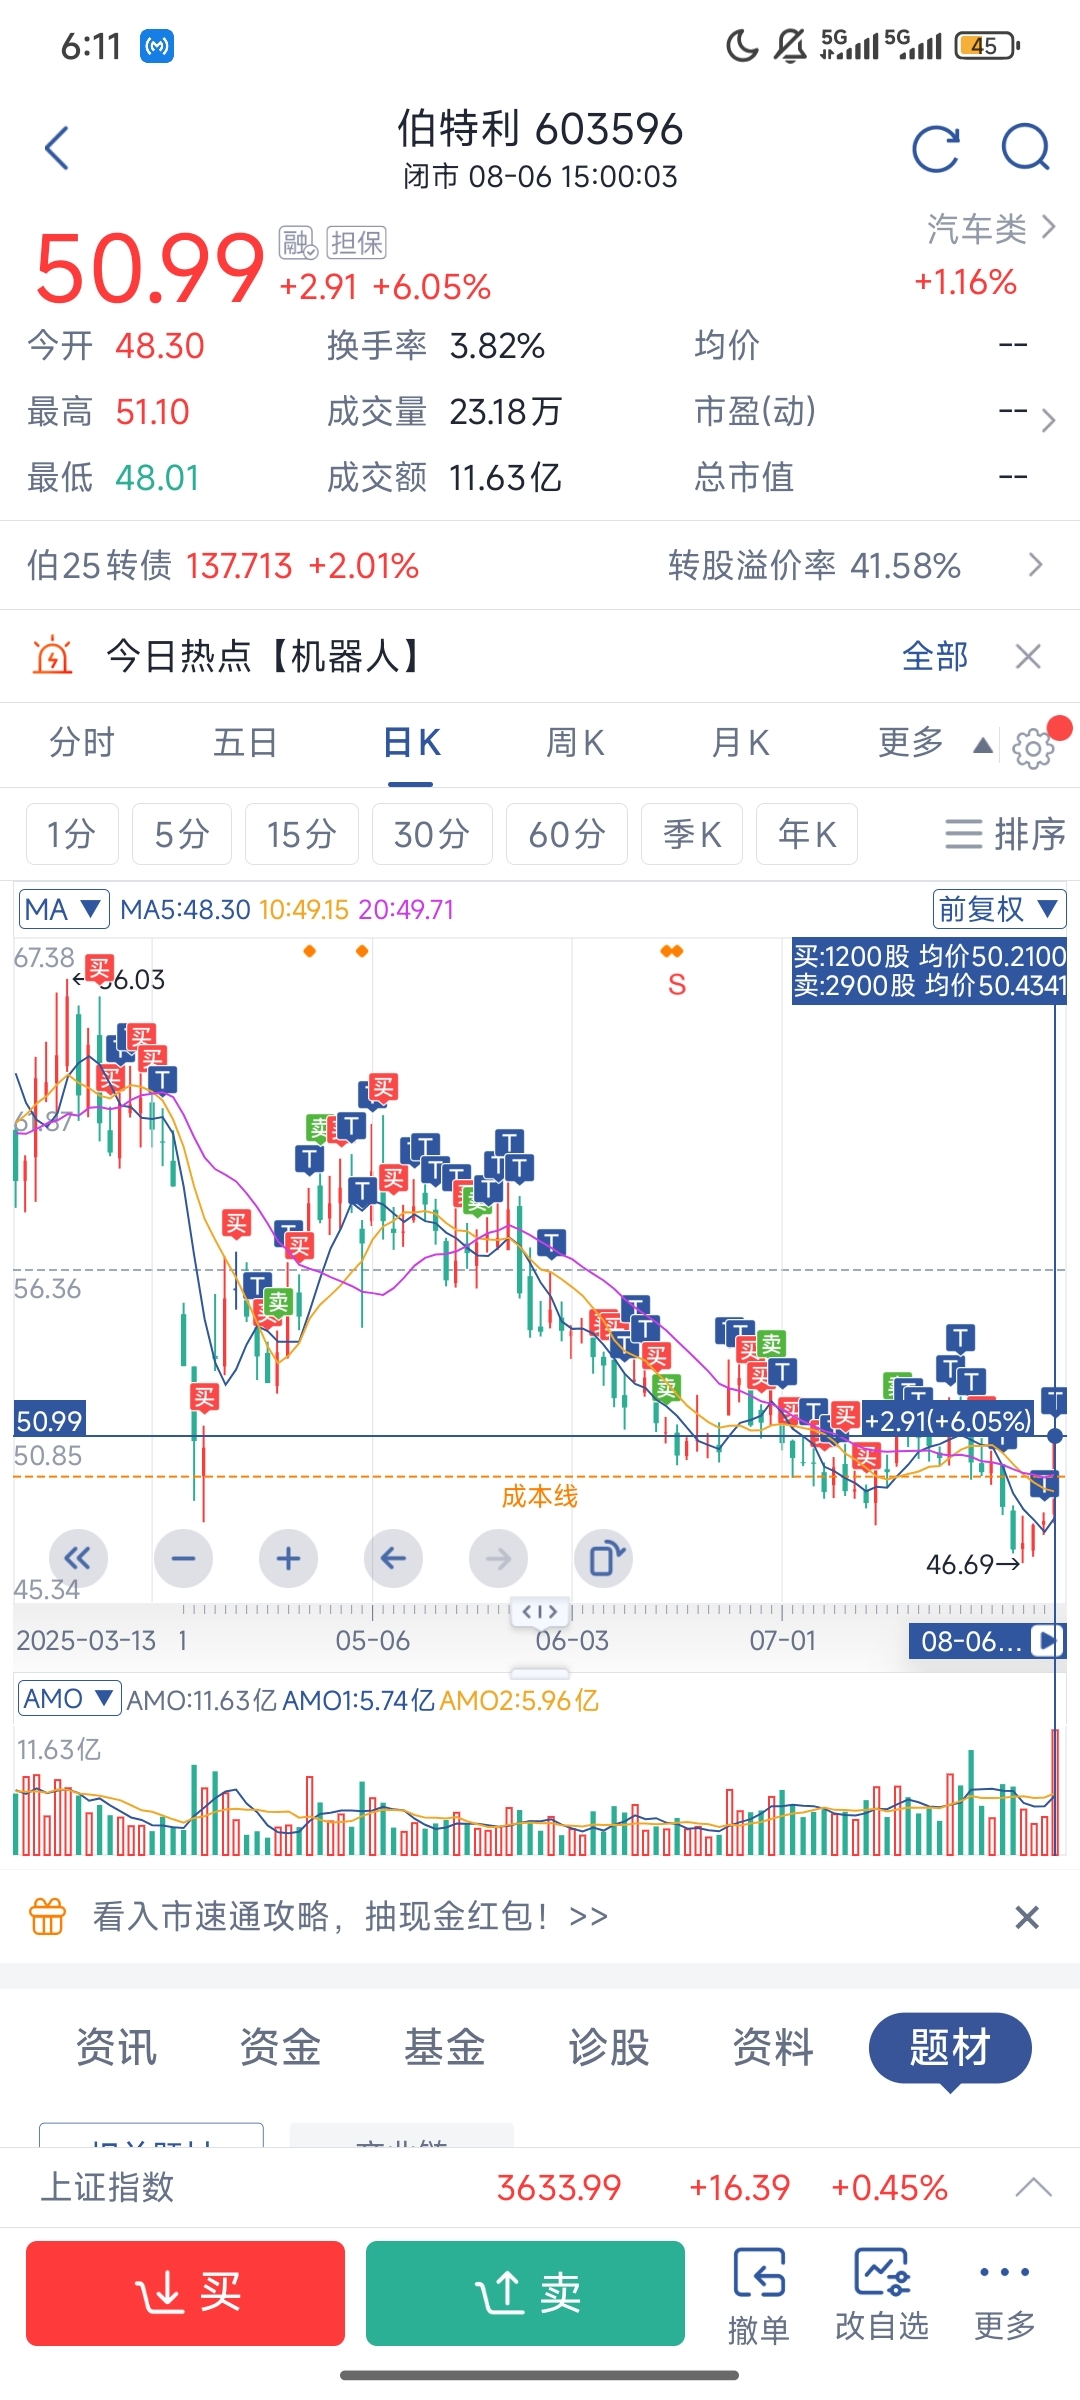Zoom in chart with plus button
This screenshot has width=1080, height=2400.
[288, 1558]
